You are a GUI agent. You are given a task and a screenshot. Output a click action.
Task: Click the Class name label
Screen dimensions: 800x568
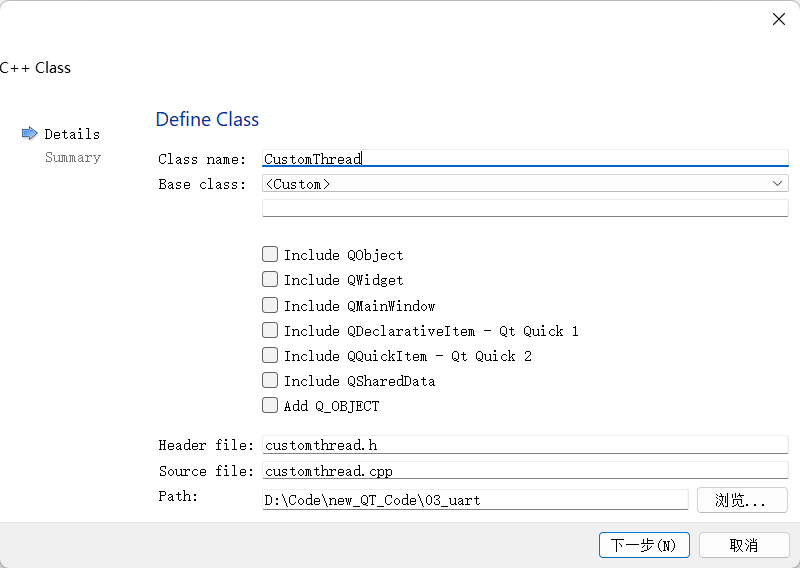202,159
